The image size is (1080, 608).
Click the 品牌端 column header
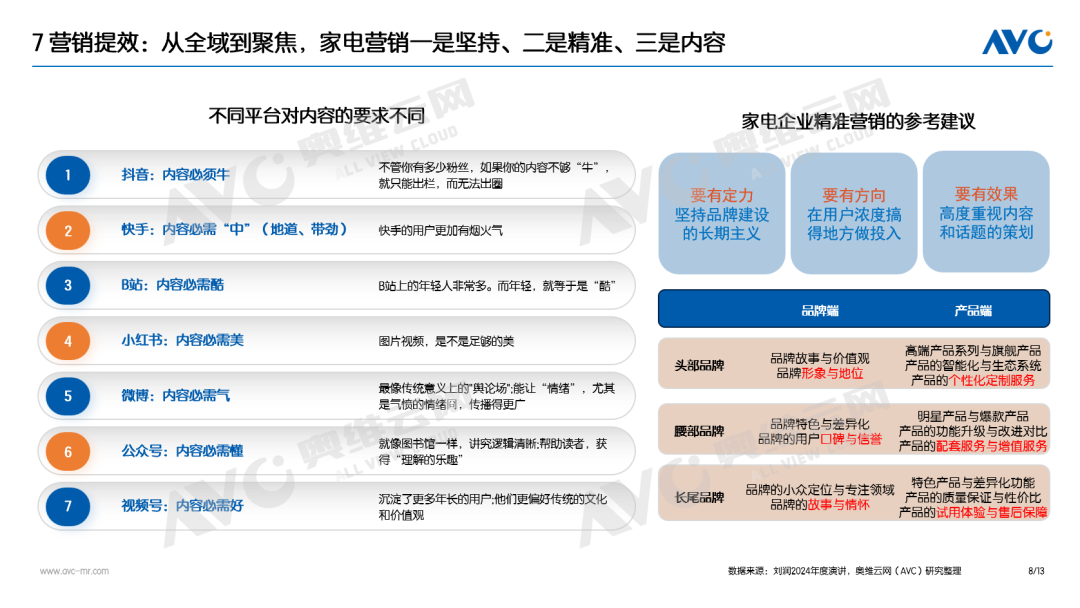pyautogui.click(x=820, y=310)
